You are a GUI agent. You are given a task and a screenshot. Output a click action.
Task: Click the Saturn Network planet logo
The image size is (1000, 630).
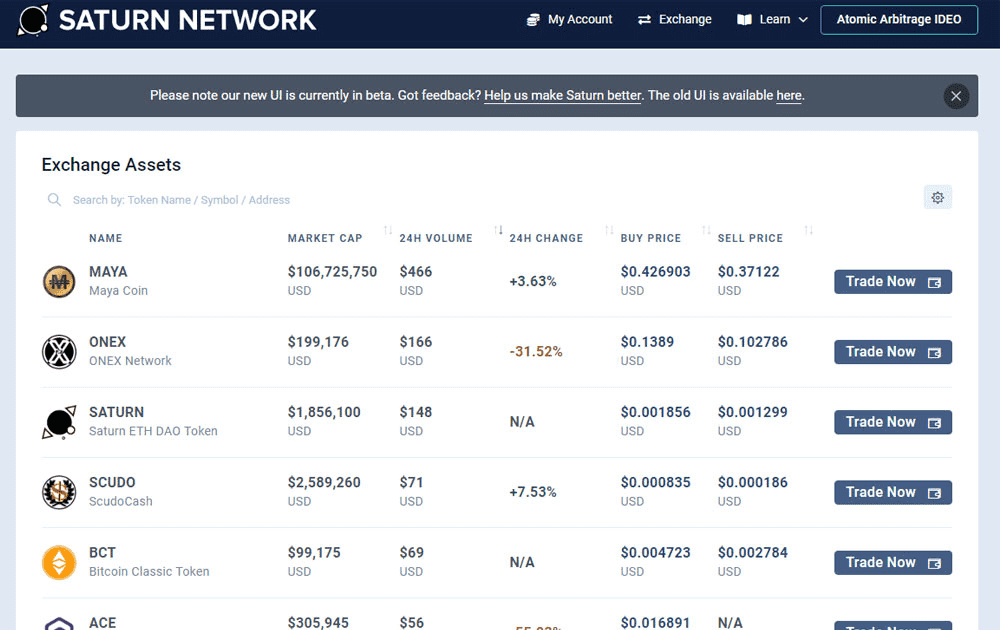coord(31,19)
